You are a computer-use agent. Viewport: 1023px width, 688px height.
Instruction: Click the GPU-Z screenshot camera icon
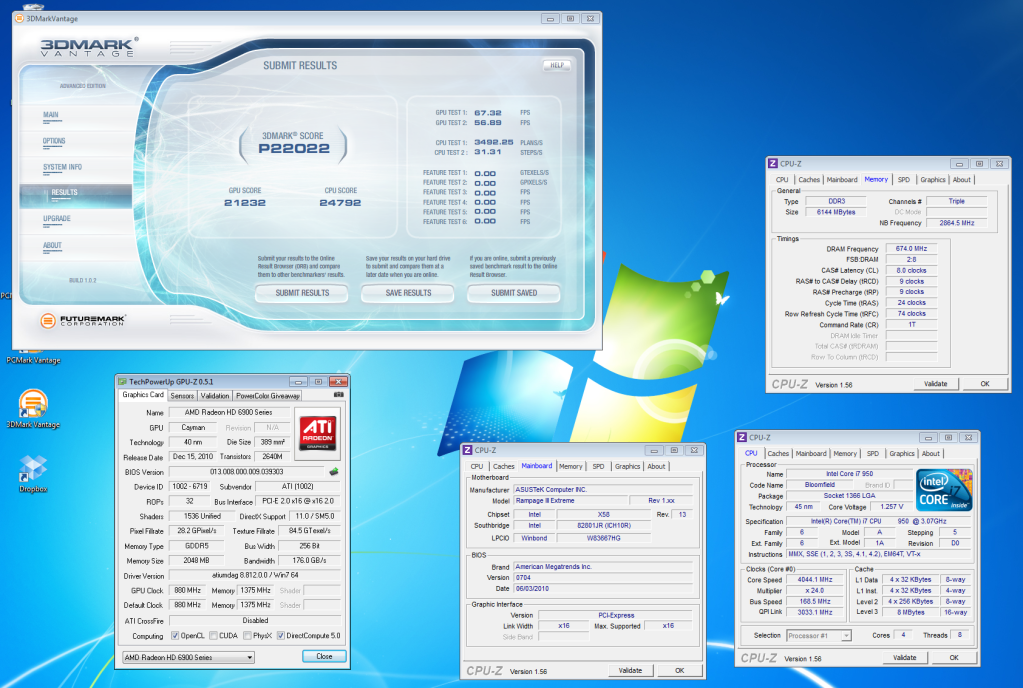(338, 395)
